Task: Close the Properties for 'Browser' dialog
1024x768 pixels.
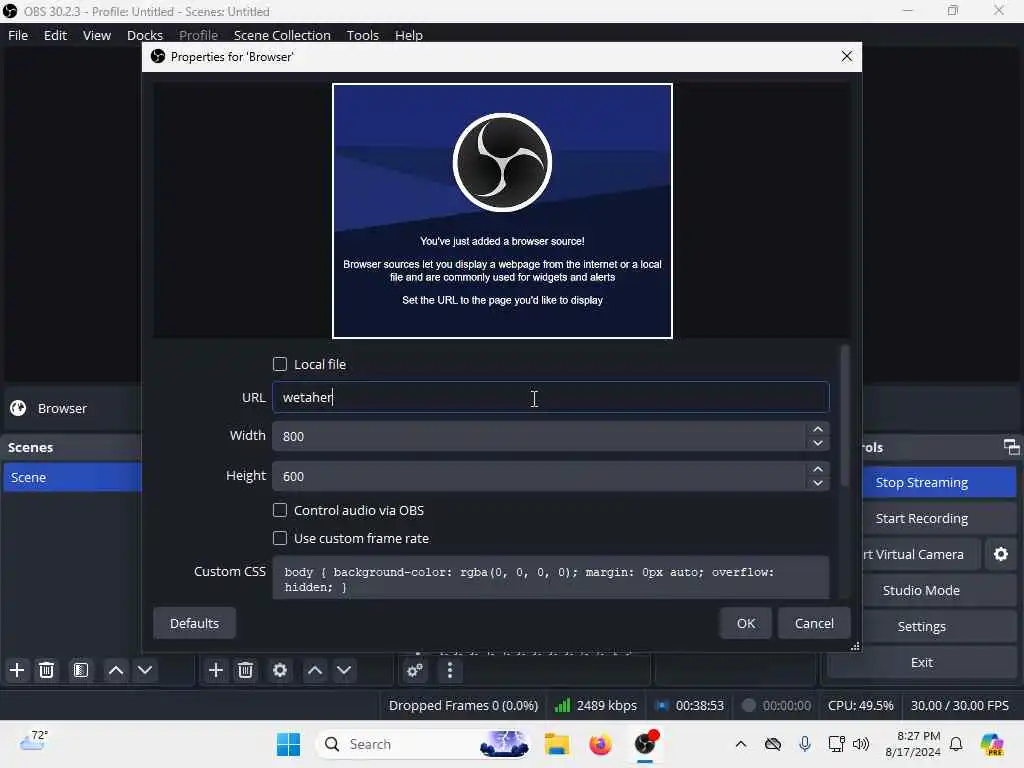Action: click(846, 57)
